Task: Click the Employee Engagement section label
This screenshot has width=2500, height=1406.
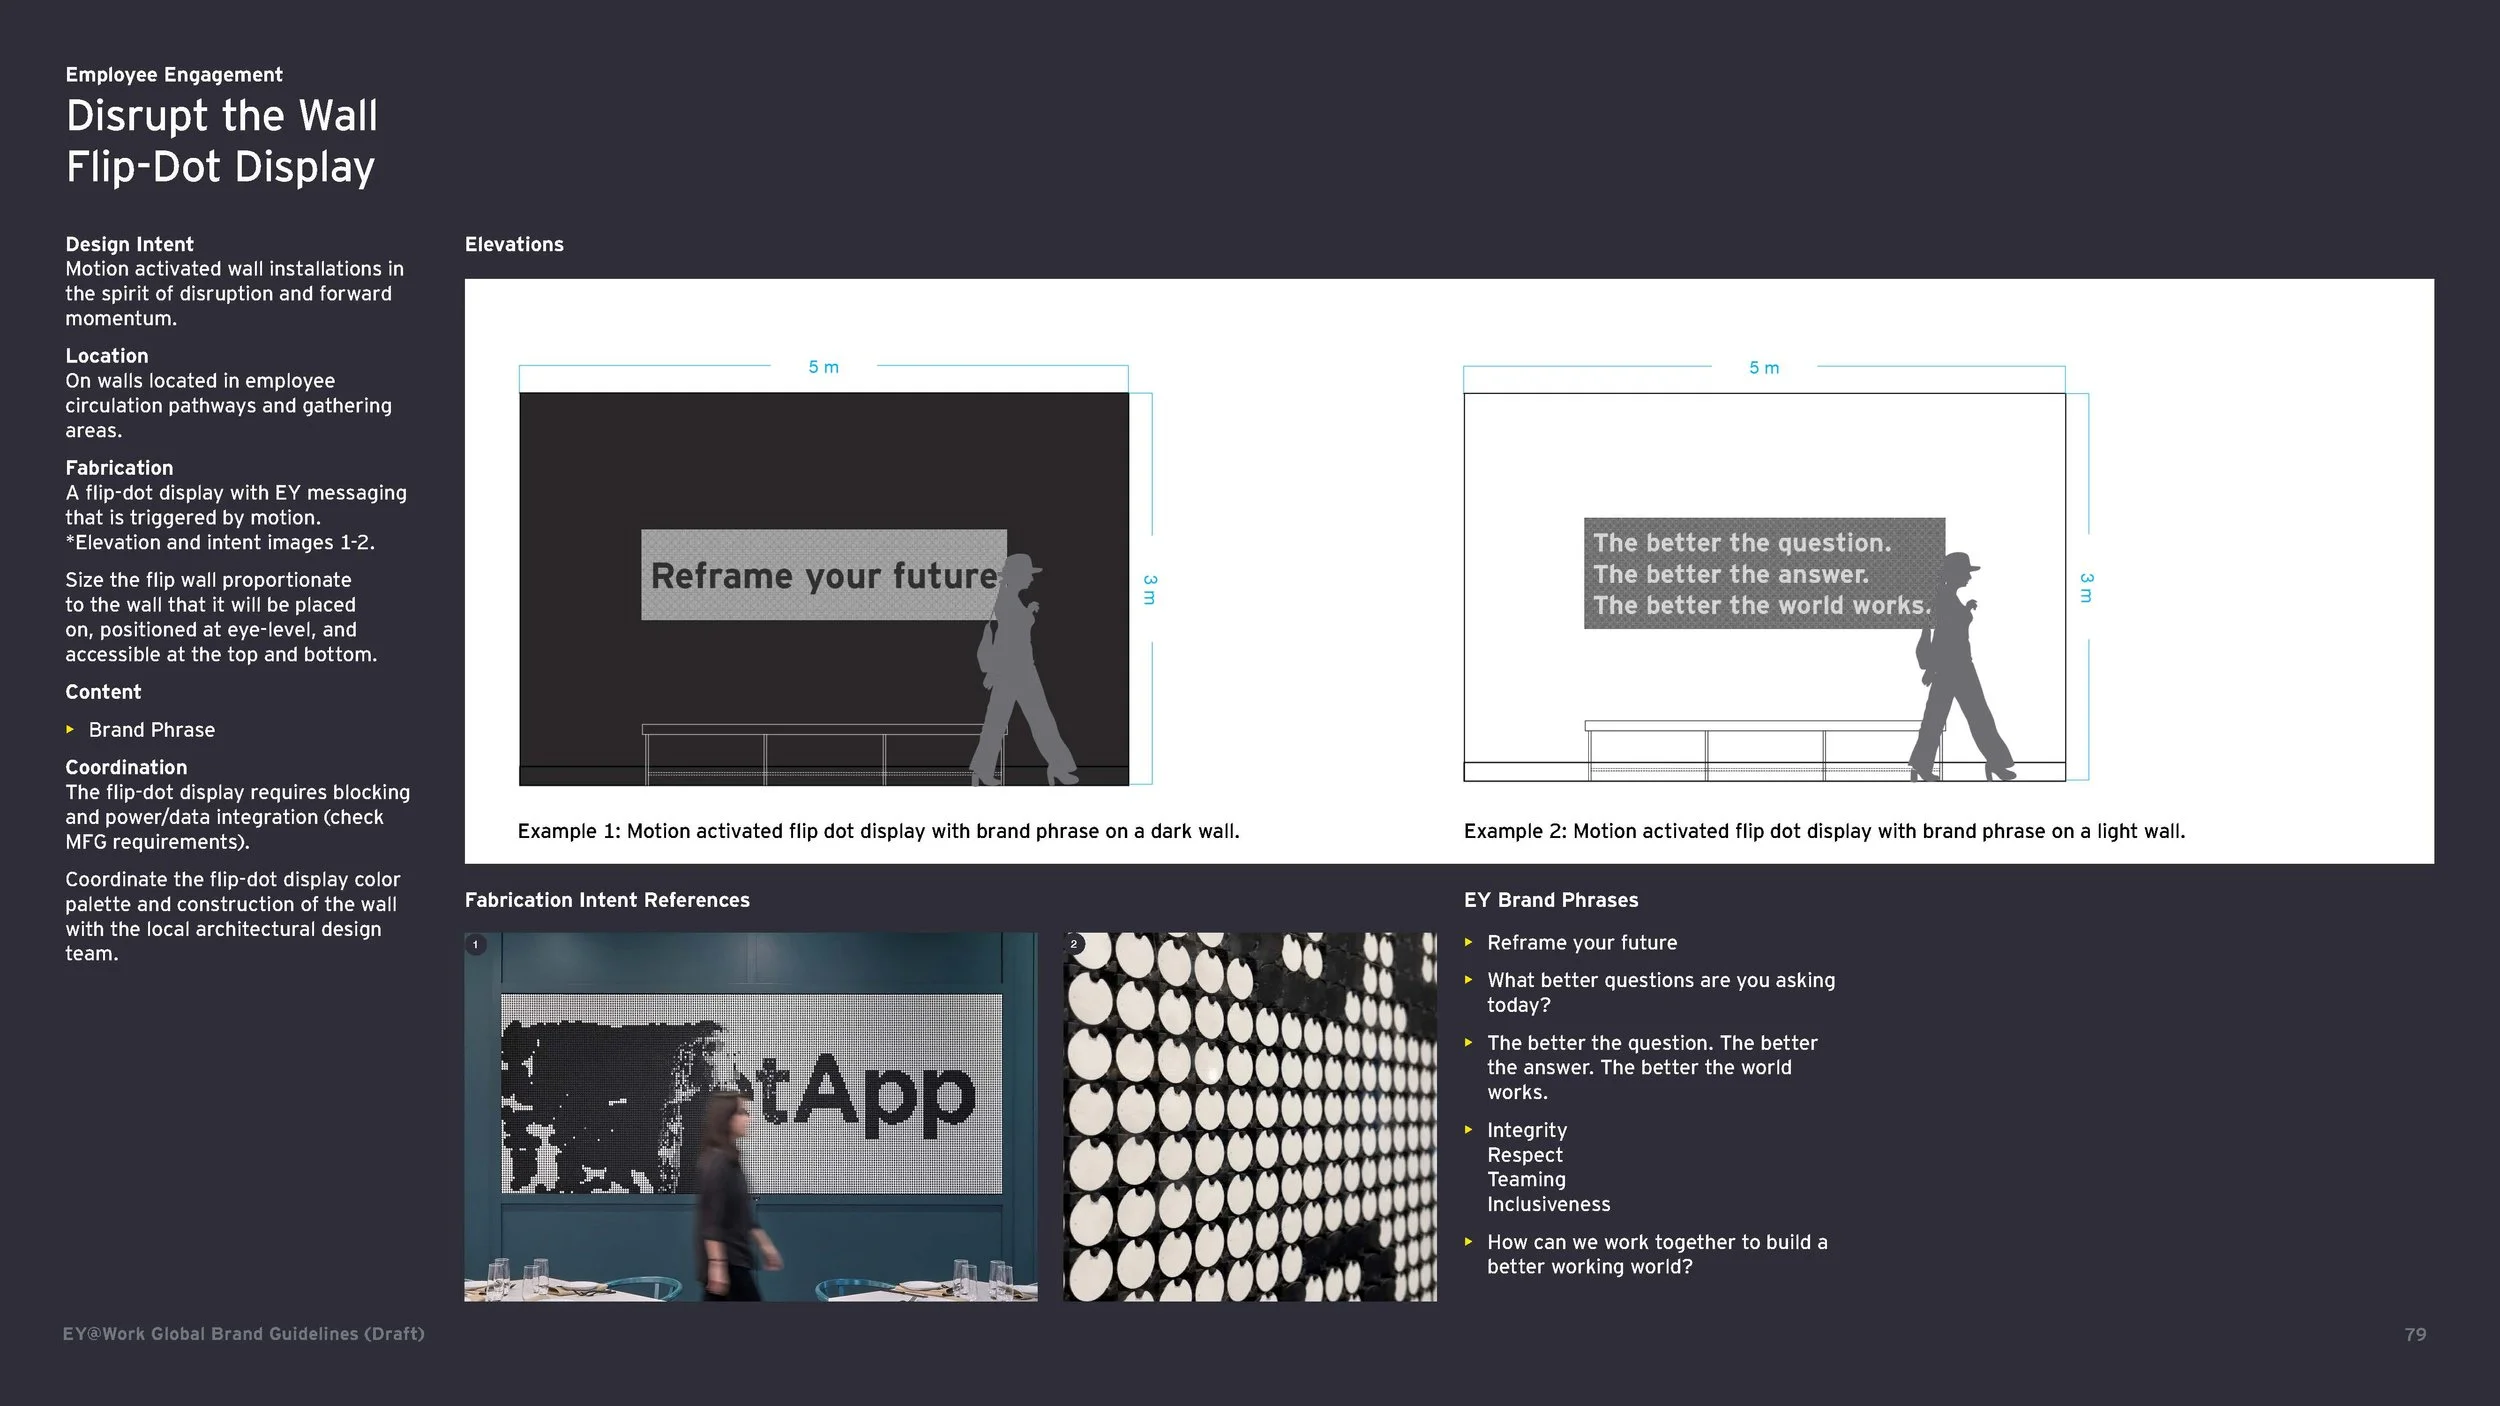Action: [174, 75]
